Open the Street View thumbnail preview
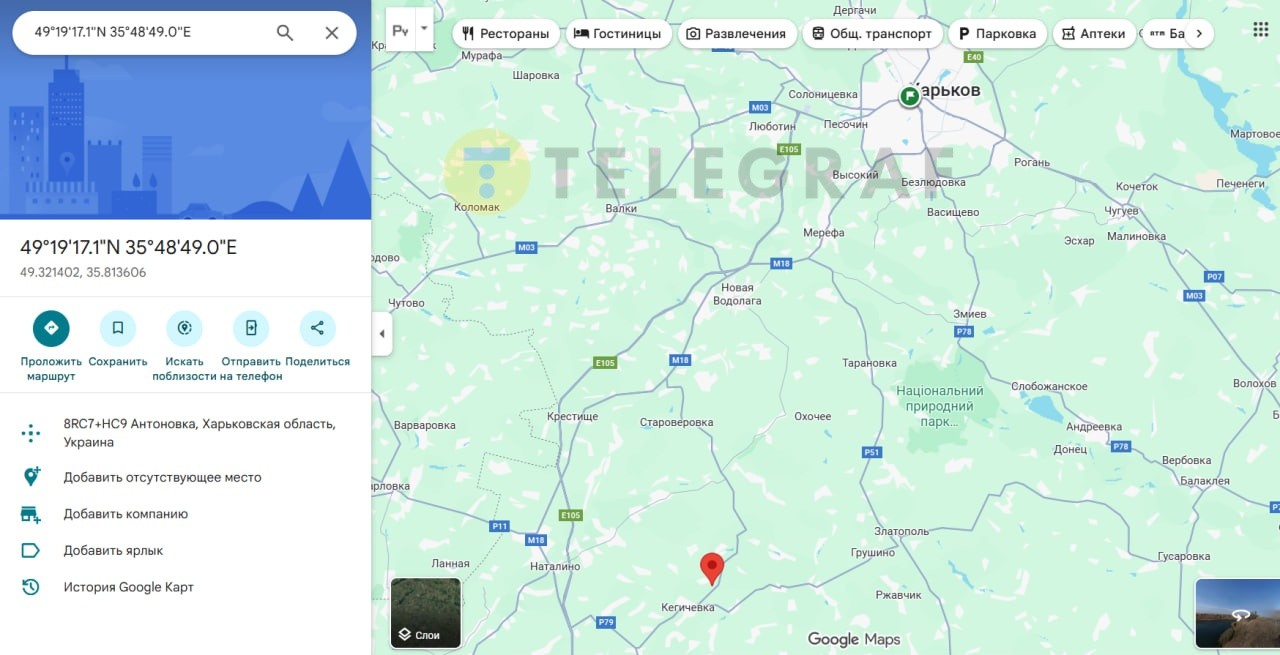 1238,613
